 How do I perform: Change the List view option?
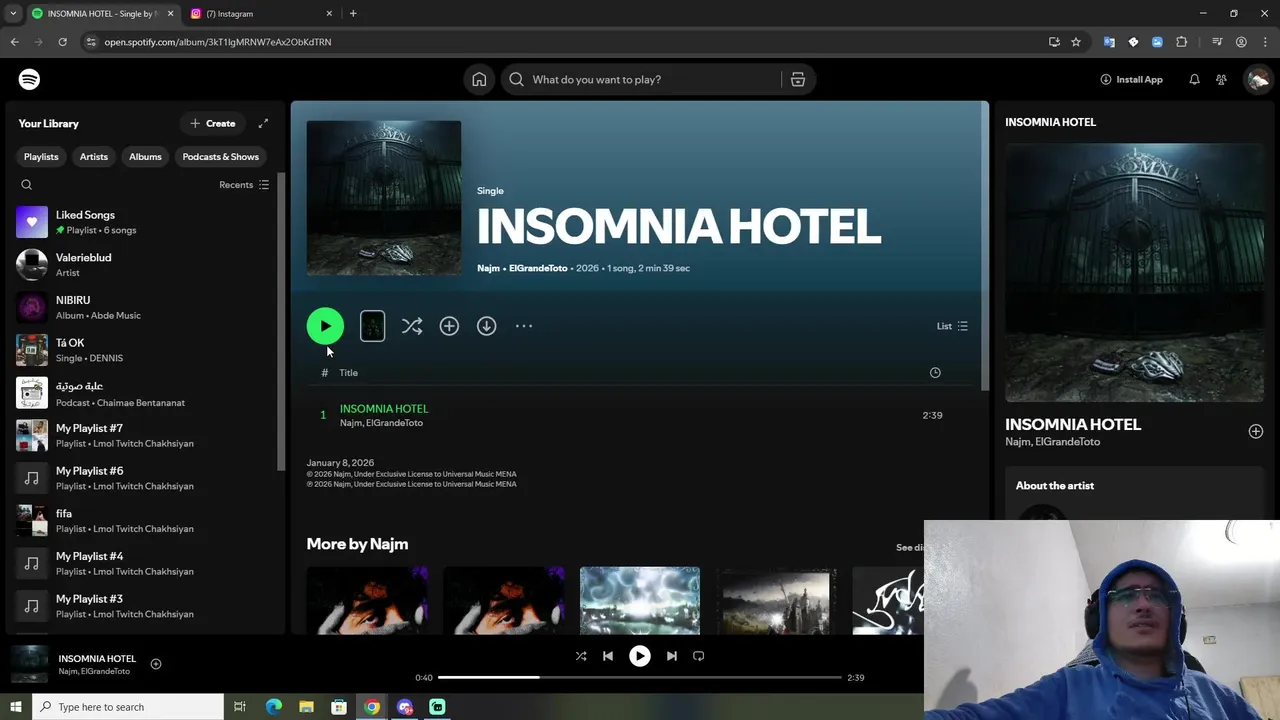[952, 326]
